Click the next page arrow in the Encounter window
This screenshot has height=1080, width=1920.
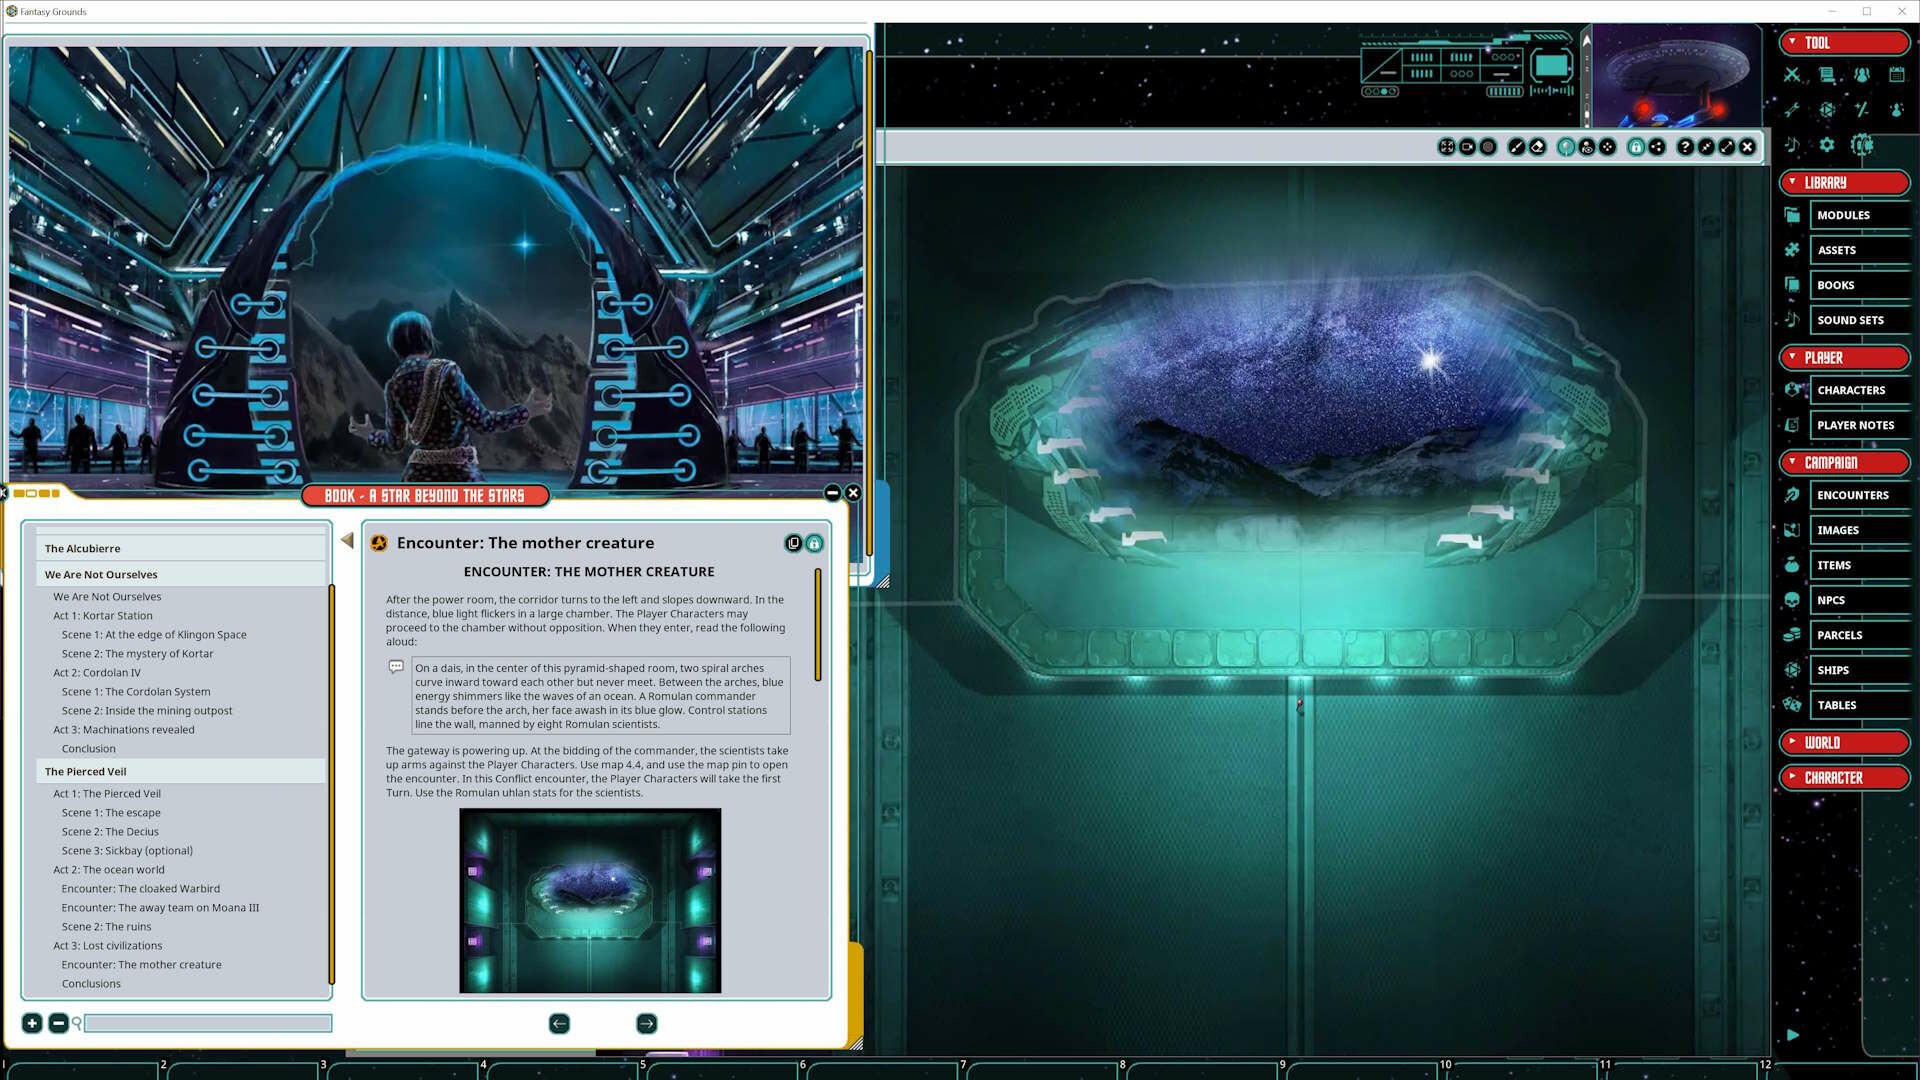pos(646,1024)
